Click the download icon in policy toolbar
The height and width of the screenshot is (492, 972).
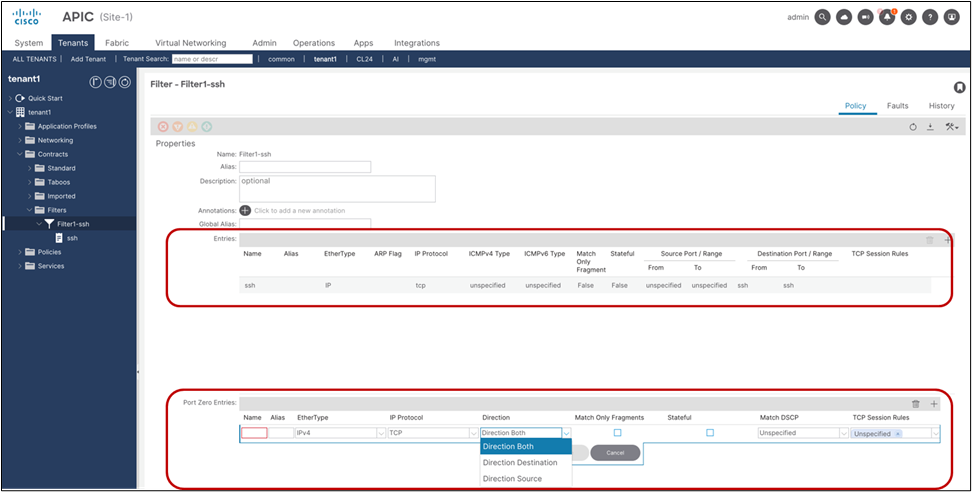pos(930,127)
